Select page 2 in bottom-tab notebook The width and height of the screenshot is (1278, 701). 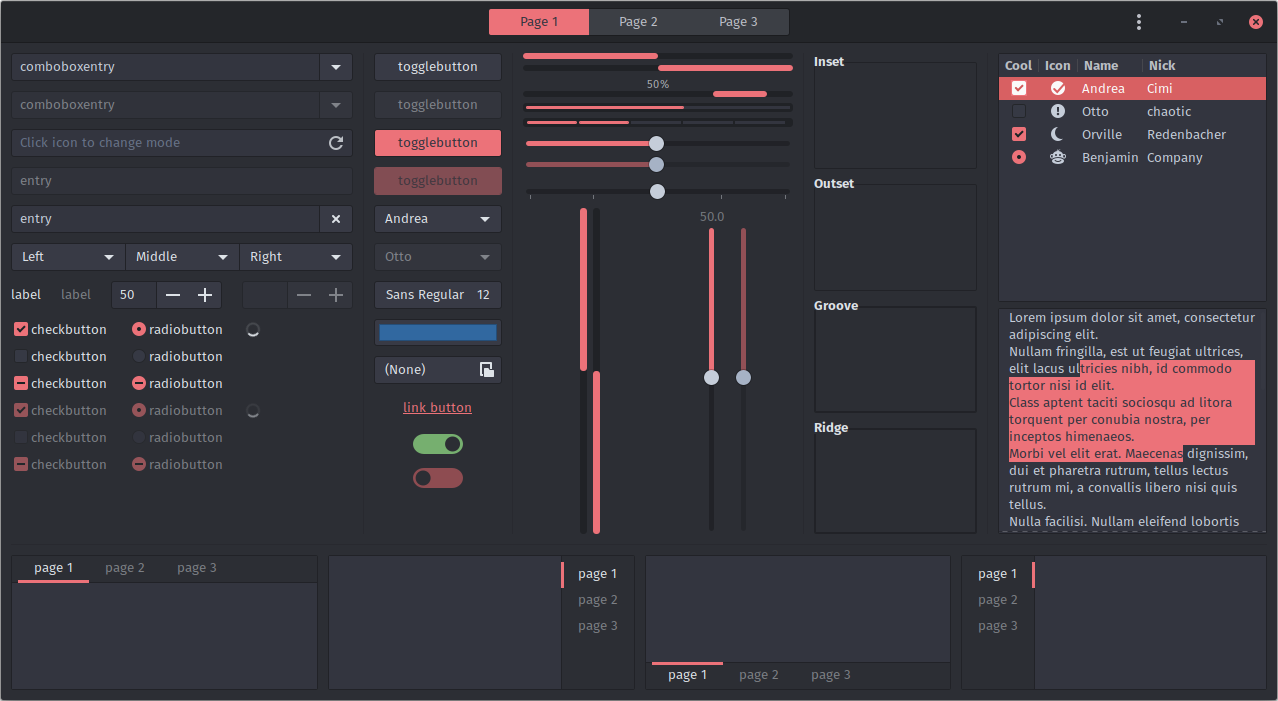click(759, 675)
